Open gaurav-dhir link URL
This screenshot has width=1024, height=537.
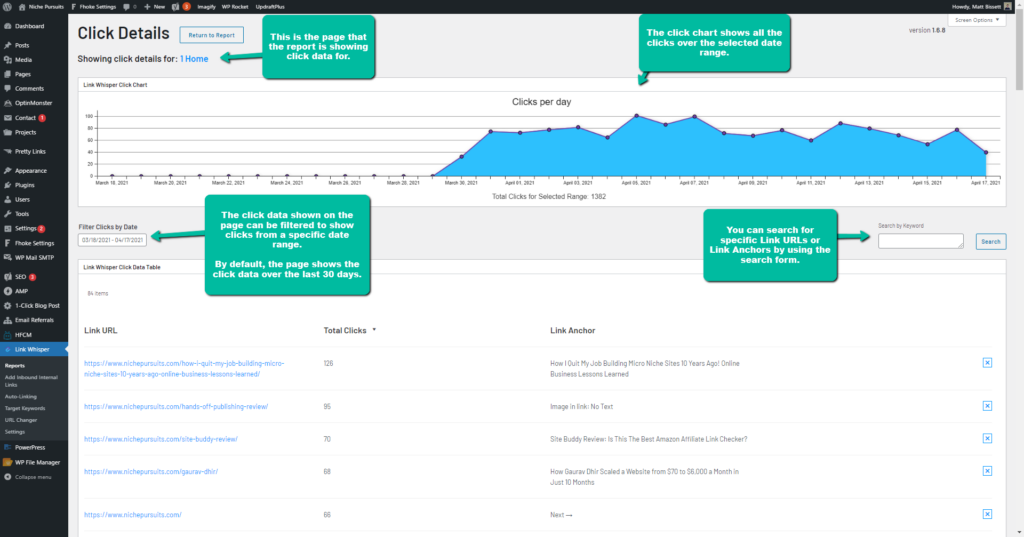pyautogui.click(x=151, y=471)
